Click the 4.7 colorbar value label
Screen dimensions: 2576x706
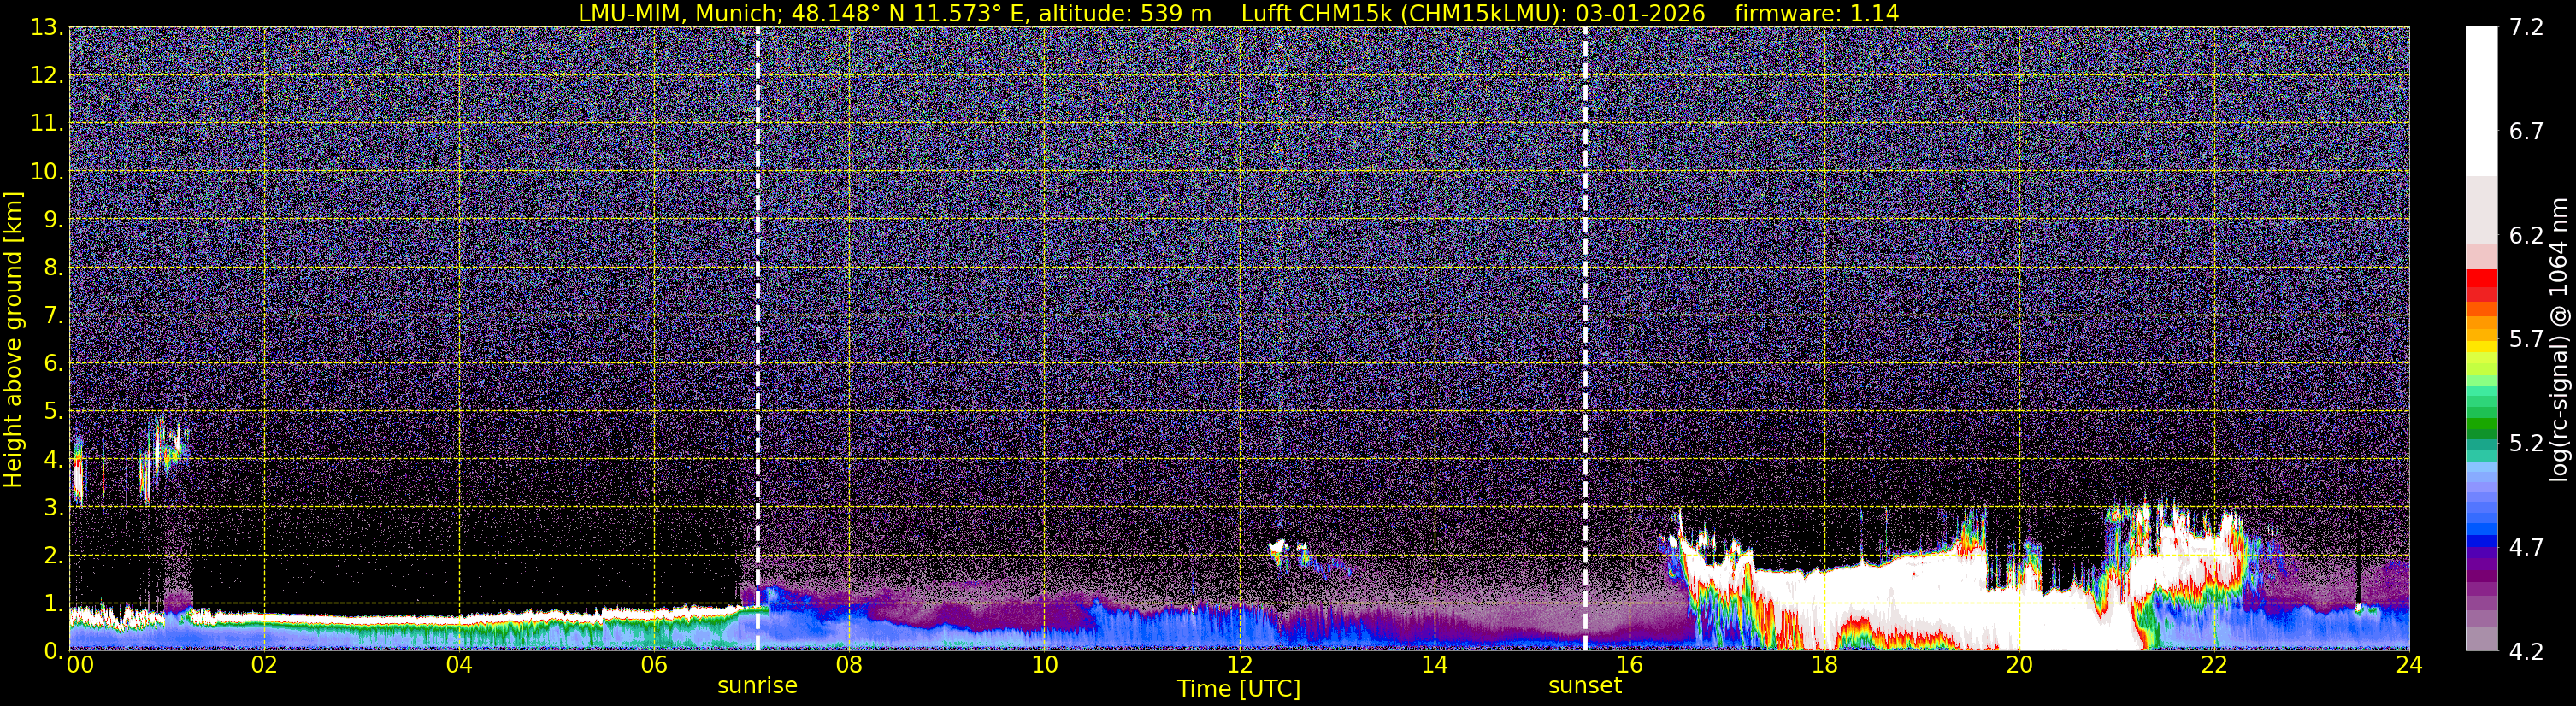tap(2526, 547)
